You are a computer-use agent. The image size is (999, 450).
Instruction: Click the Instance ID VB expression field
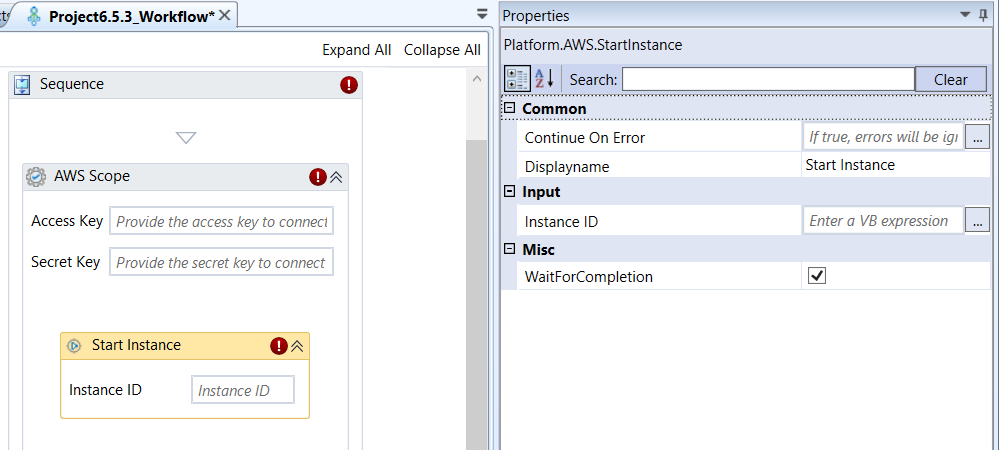coord(883,221)
